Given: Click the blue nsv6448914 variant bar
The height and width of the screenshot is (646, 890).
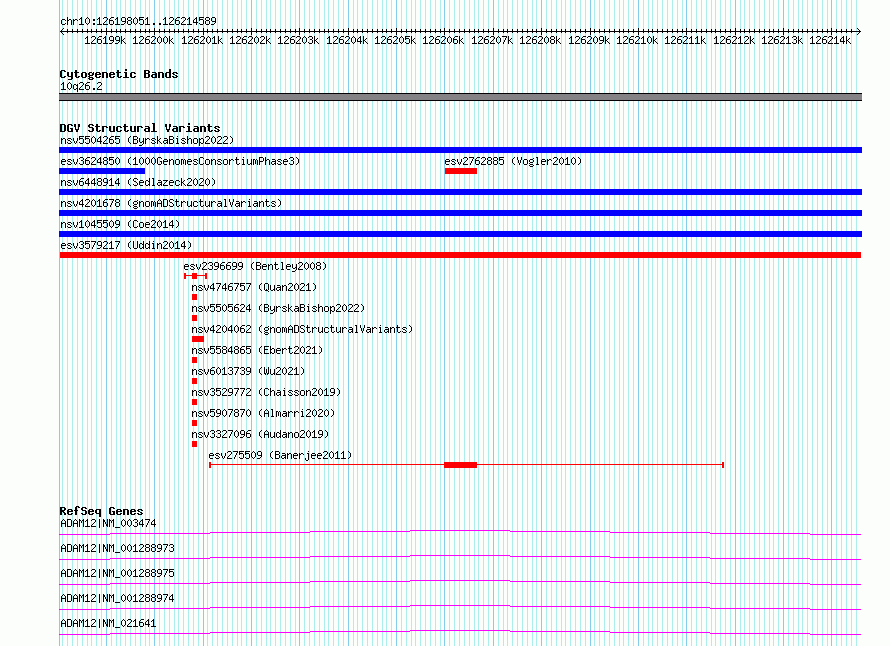Looking at the screenshot, I should click(x=460, y=192).
